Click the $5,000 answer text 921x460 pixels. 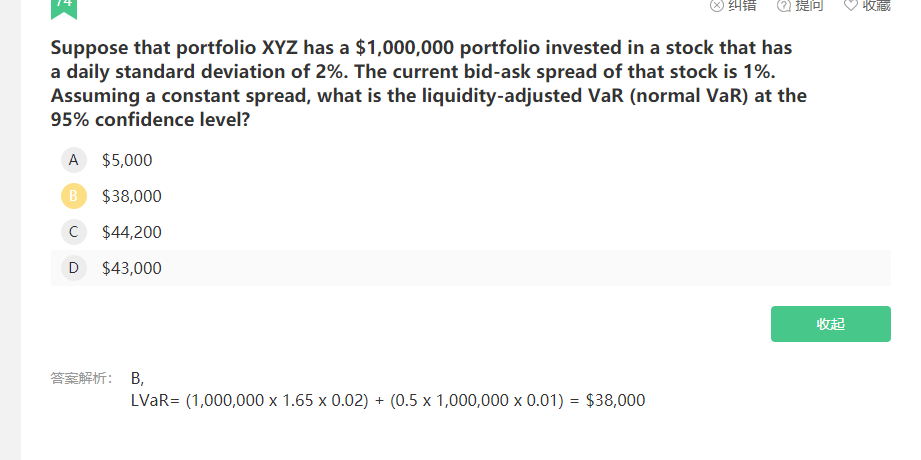(127, 160)
